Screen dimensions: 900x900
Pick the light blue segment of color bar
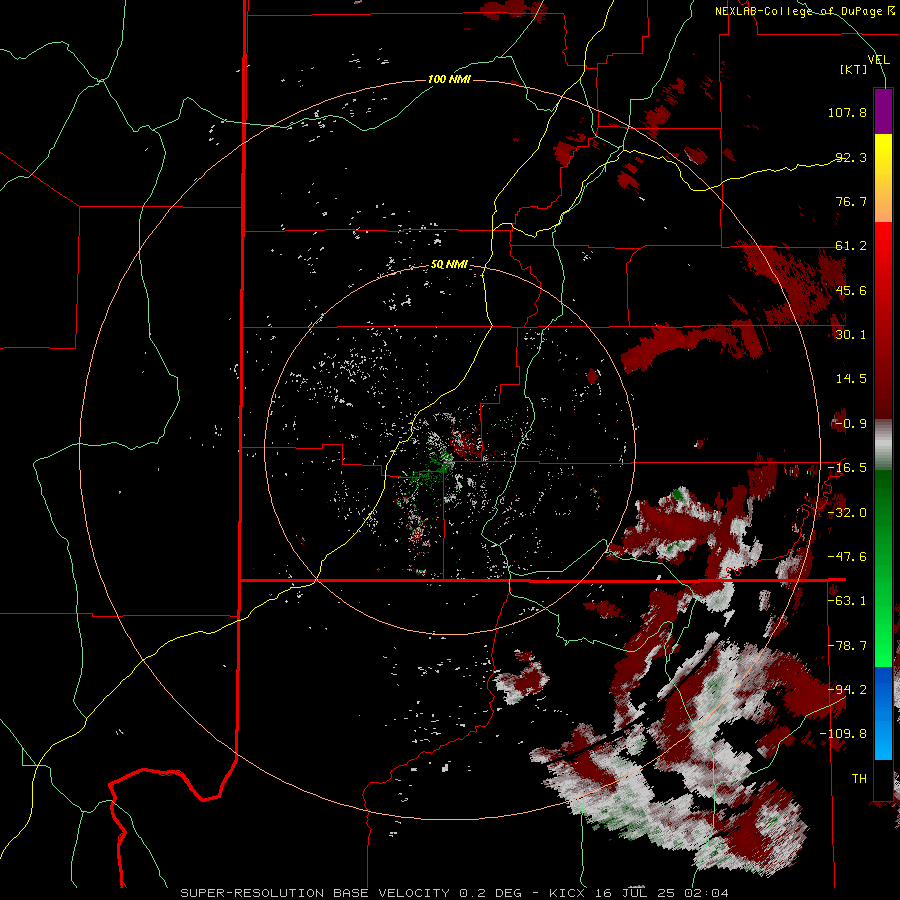click(x=883, y=738)
